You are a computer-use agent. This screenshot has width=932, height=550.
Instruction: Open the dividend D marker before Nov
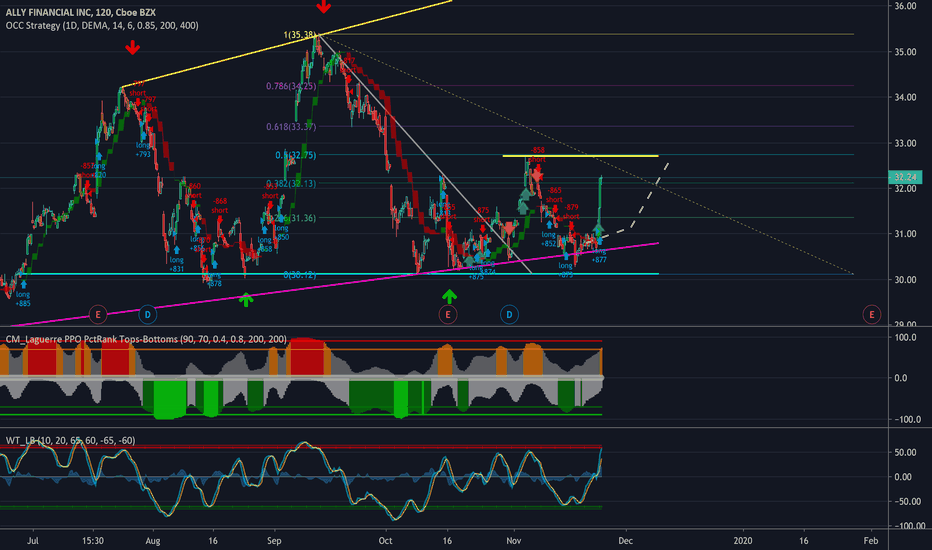(x=509, y=314)
